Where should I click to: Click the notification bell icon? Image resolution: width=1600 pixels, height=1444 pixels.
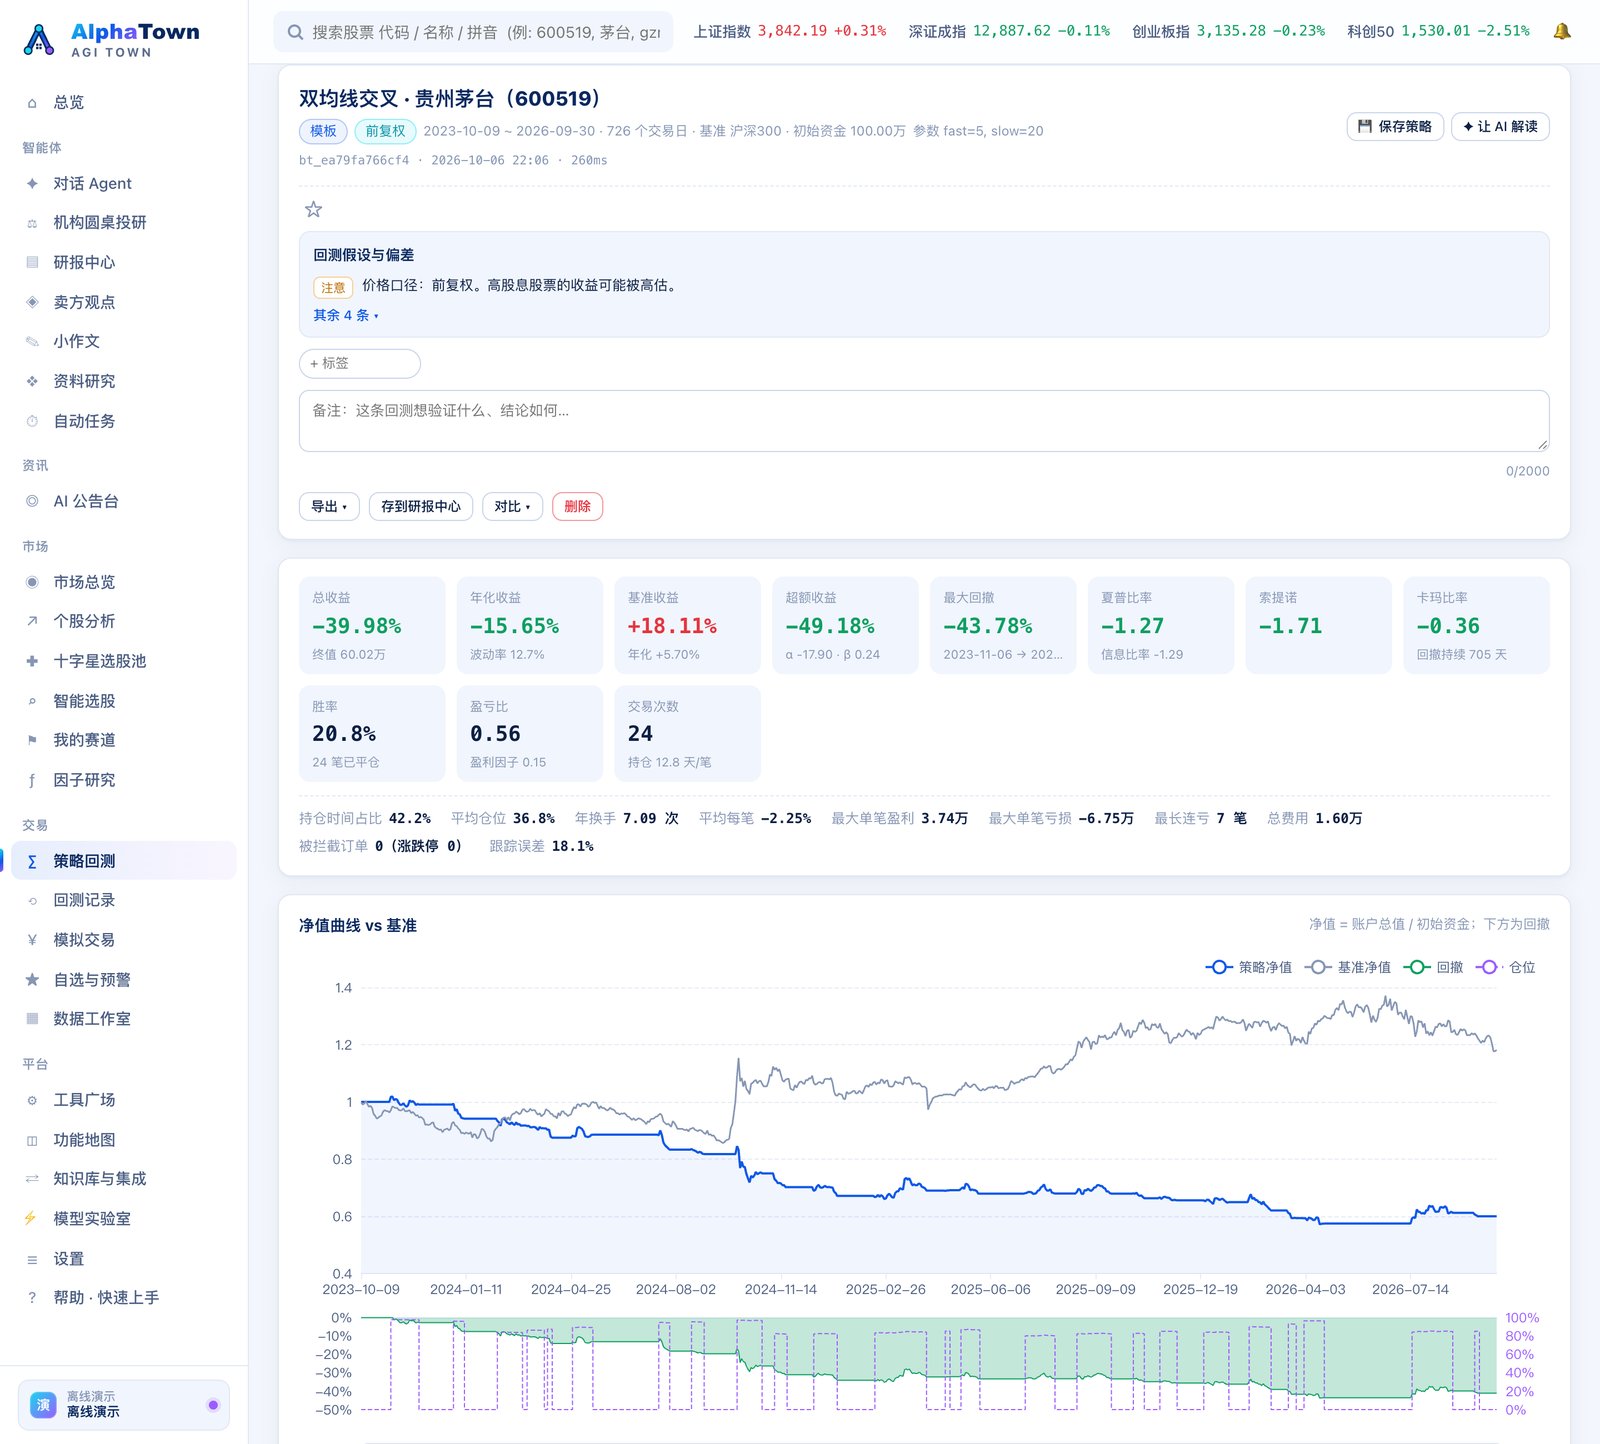[x=1561, y=31]
